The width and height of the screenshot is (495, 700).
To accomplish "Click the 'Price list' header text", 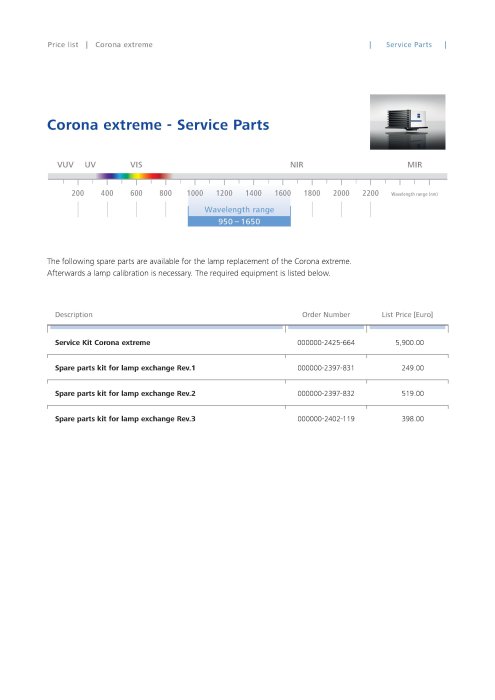I will (x=62, y=45).
